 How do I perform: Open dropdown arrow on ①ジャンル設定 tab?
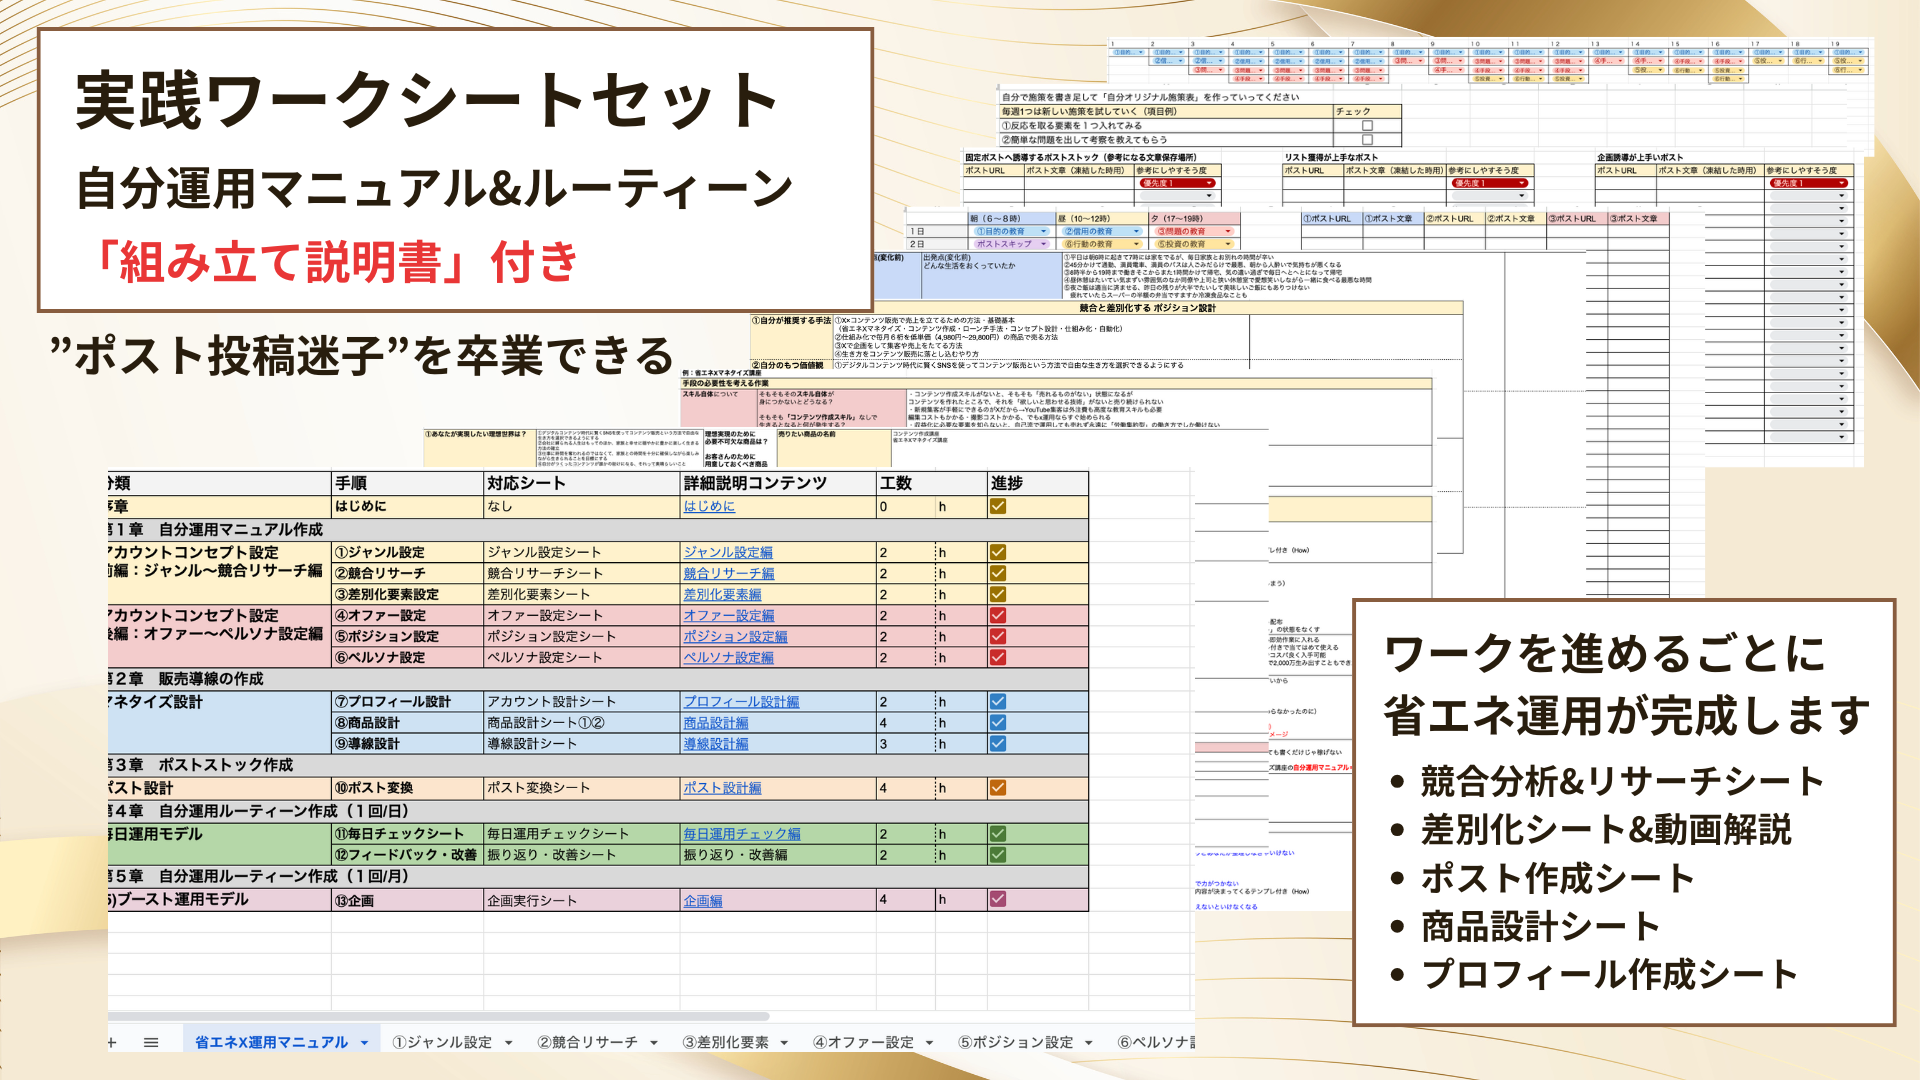[x=508, y=1043]
